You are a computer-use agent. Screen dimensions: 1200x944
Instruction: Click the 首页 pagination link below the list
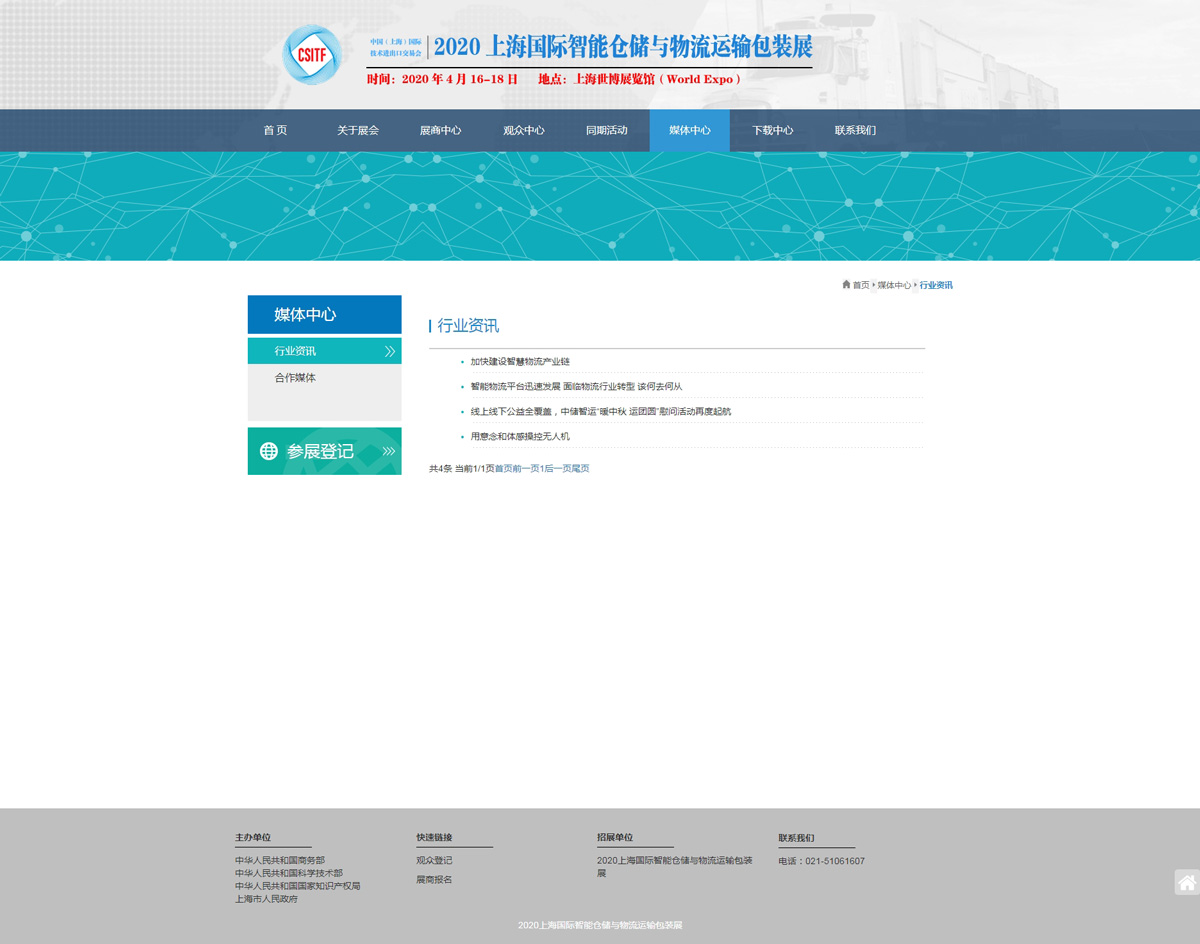[503, 468]
